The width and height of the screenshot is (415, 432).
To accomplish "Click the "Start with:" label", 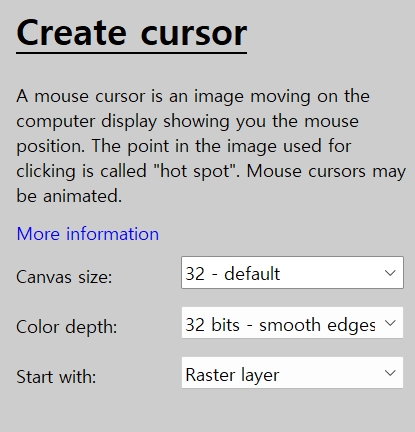I will (x=56, y=377).
